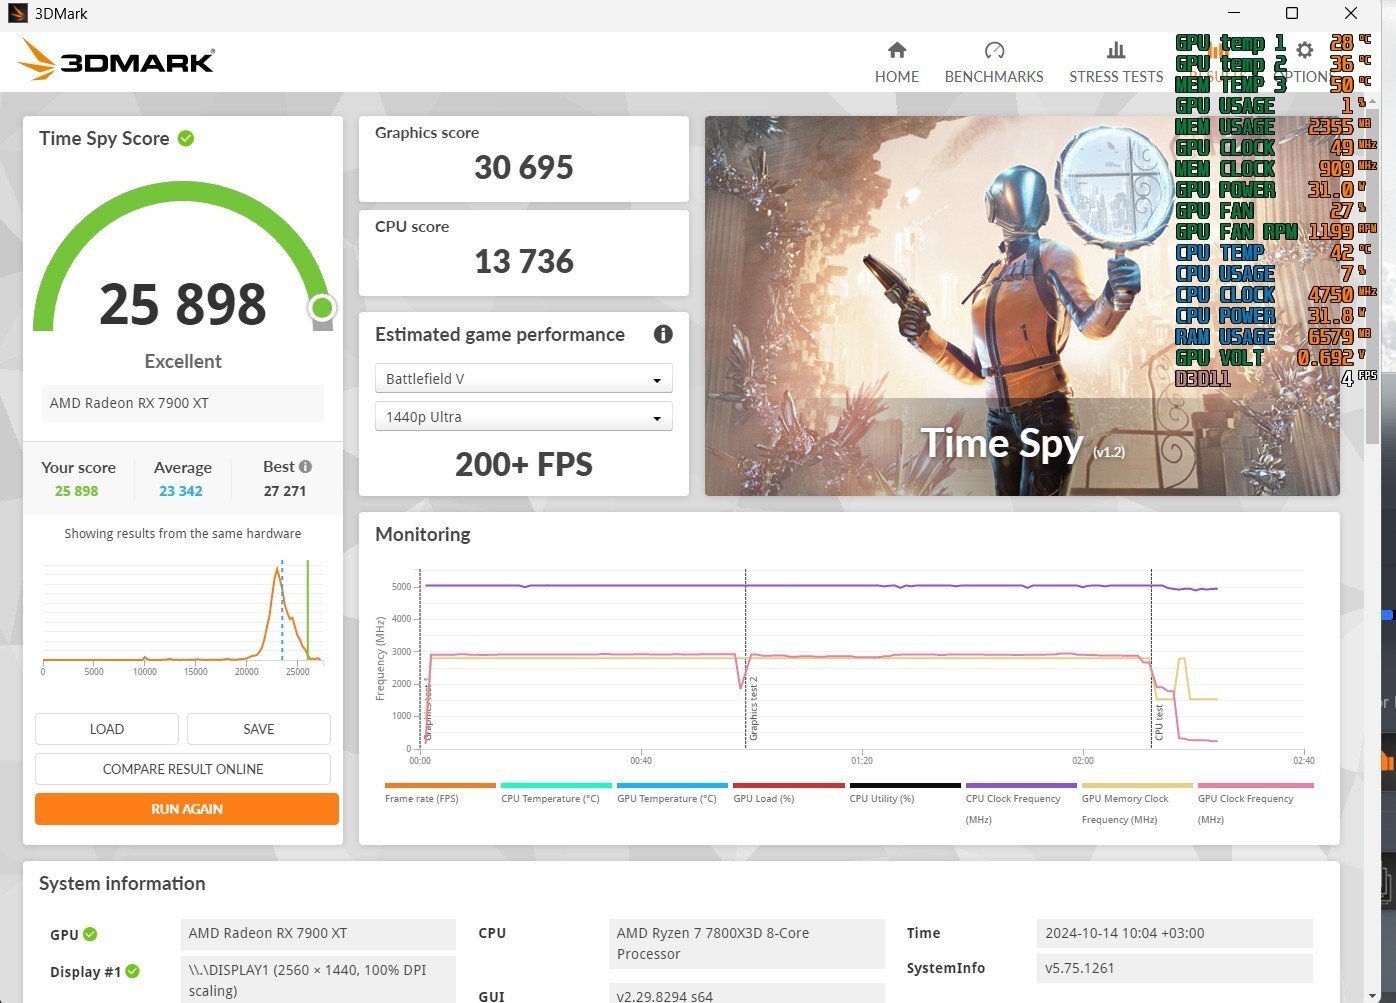Toggle CPU Utility (%) legend item
Screen dimensions: 1396x1003
click(904, 794)
